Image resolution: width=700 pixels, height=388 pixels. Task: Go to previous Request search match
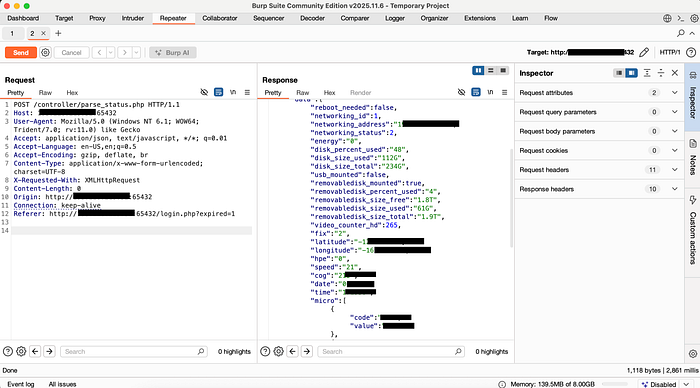pos(35,351)
